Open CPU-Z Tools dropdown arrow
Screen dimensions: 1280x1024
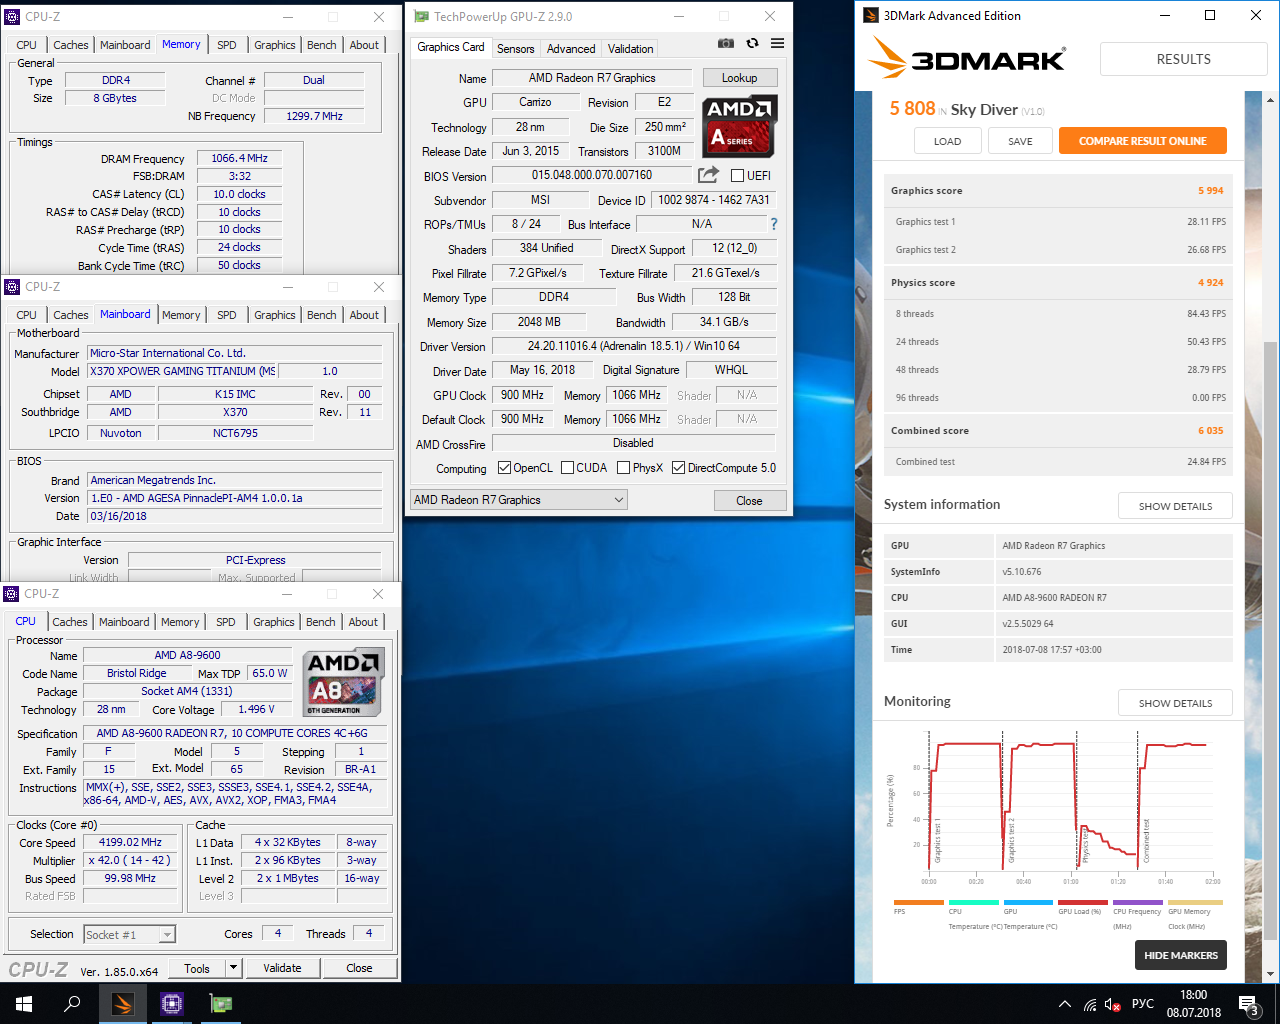click(233, 968)
